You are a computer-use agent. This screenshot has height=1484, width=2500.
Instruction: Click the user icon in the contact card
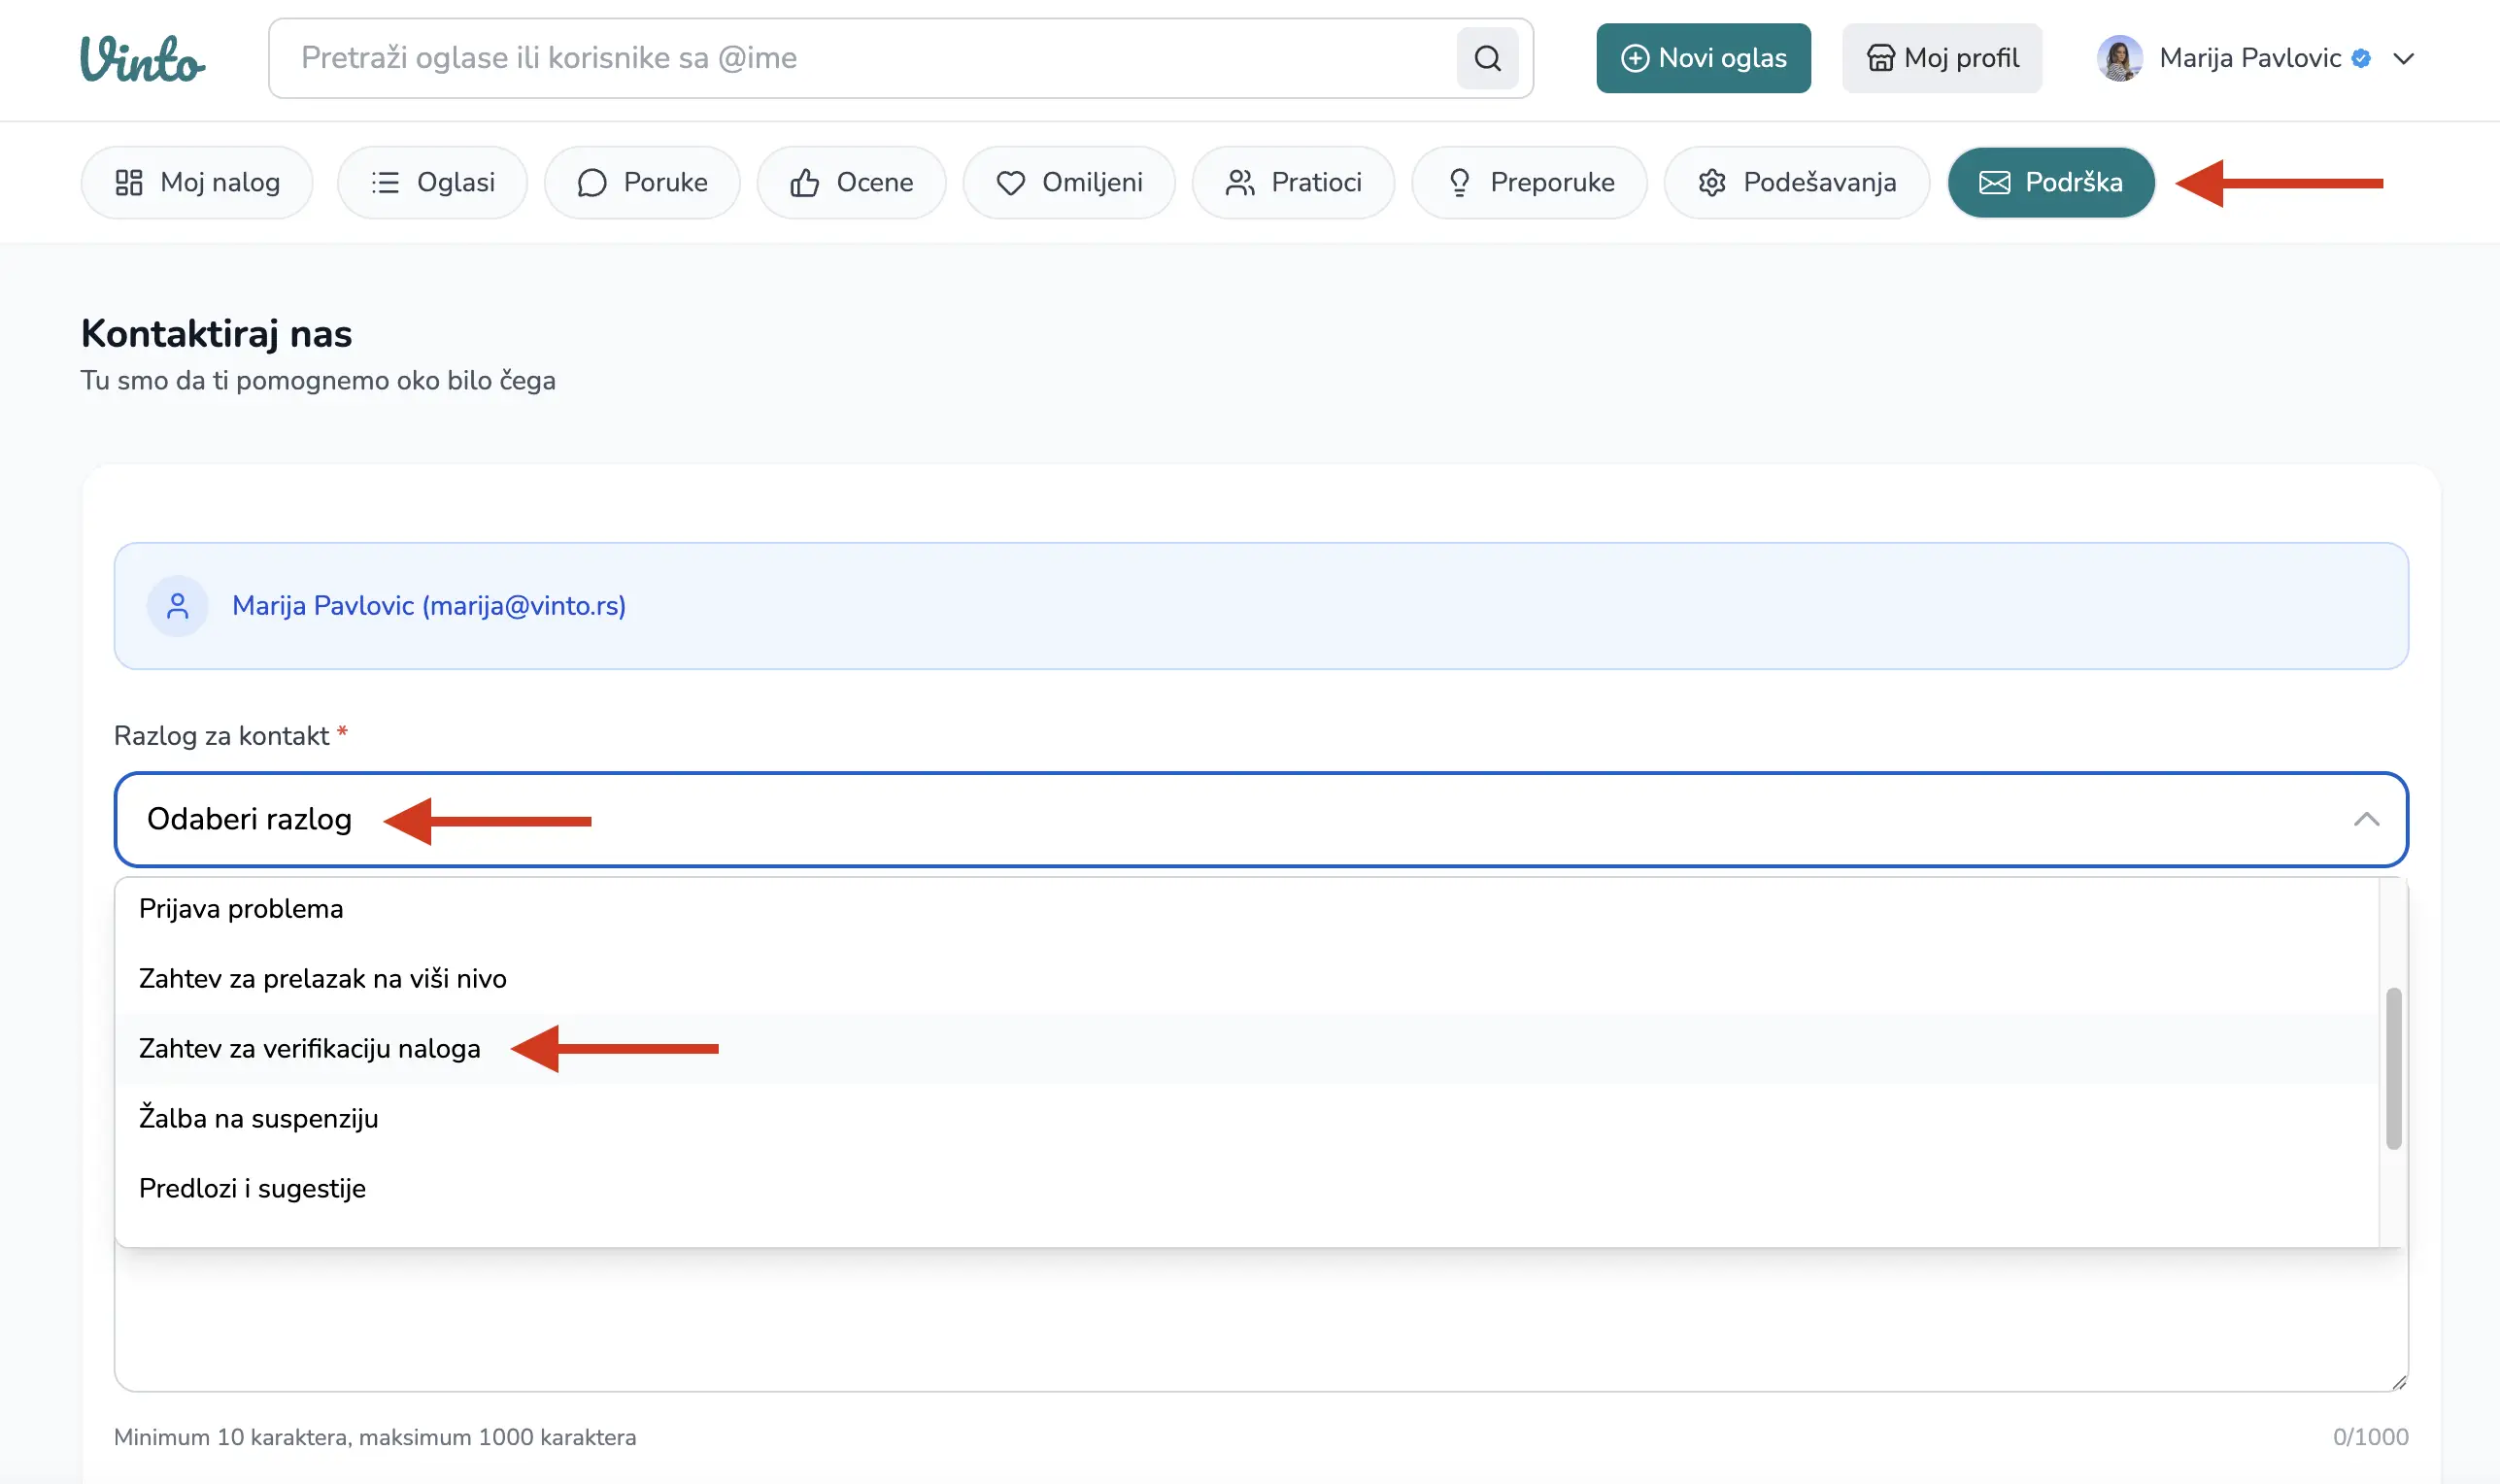(177, 606)
